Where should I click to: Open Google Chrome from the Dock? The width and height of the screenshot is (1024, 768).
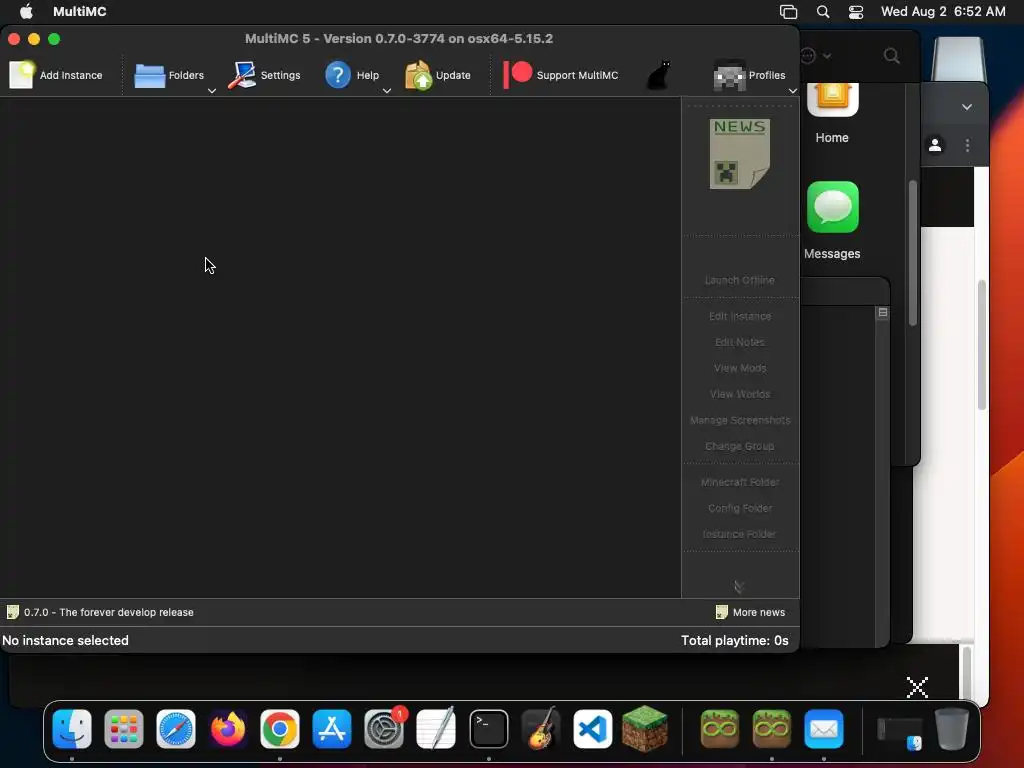[x=280, y=729]
